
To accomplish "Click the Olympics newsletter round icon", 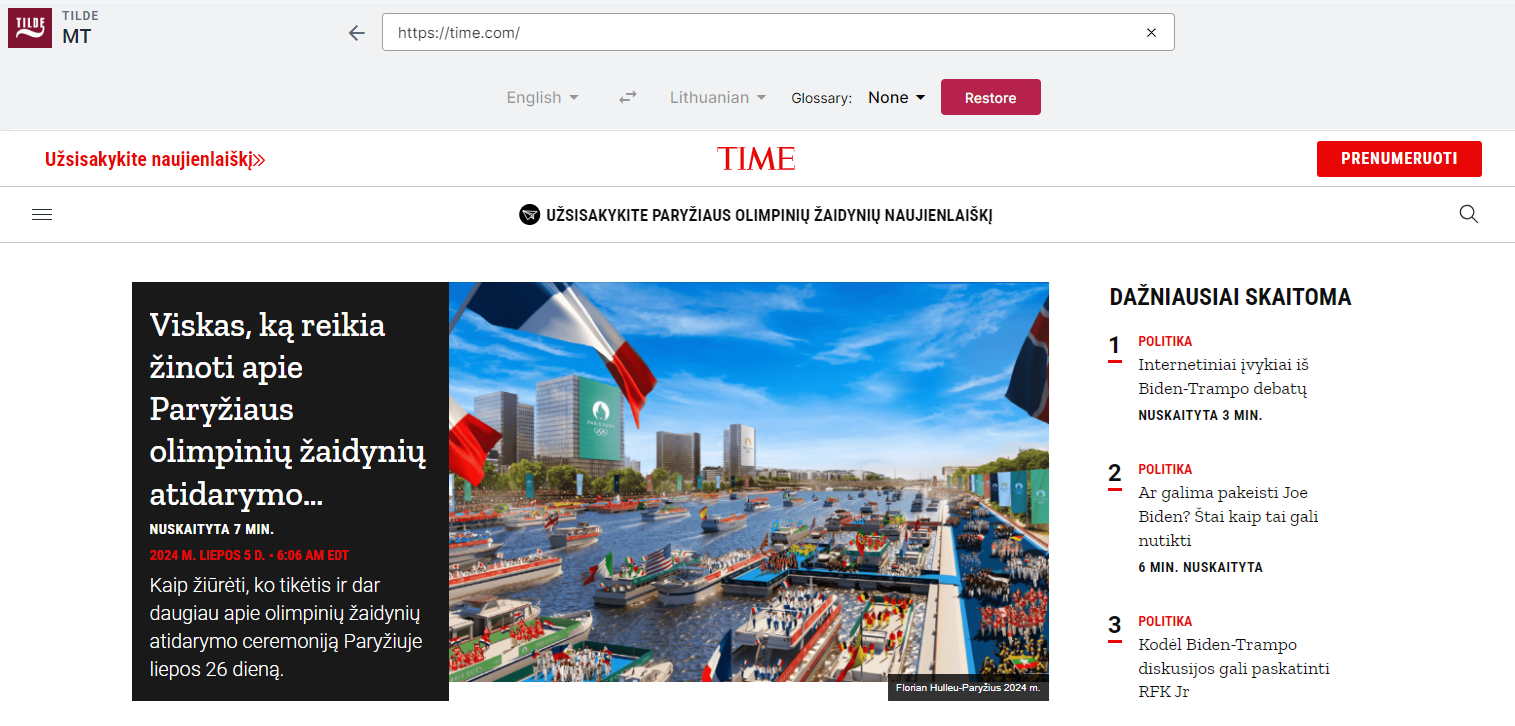I will [530, 215].
